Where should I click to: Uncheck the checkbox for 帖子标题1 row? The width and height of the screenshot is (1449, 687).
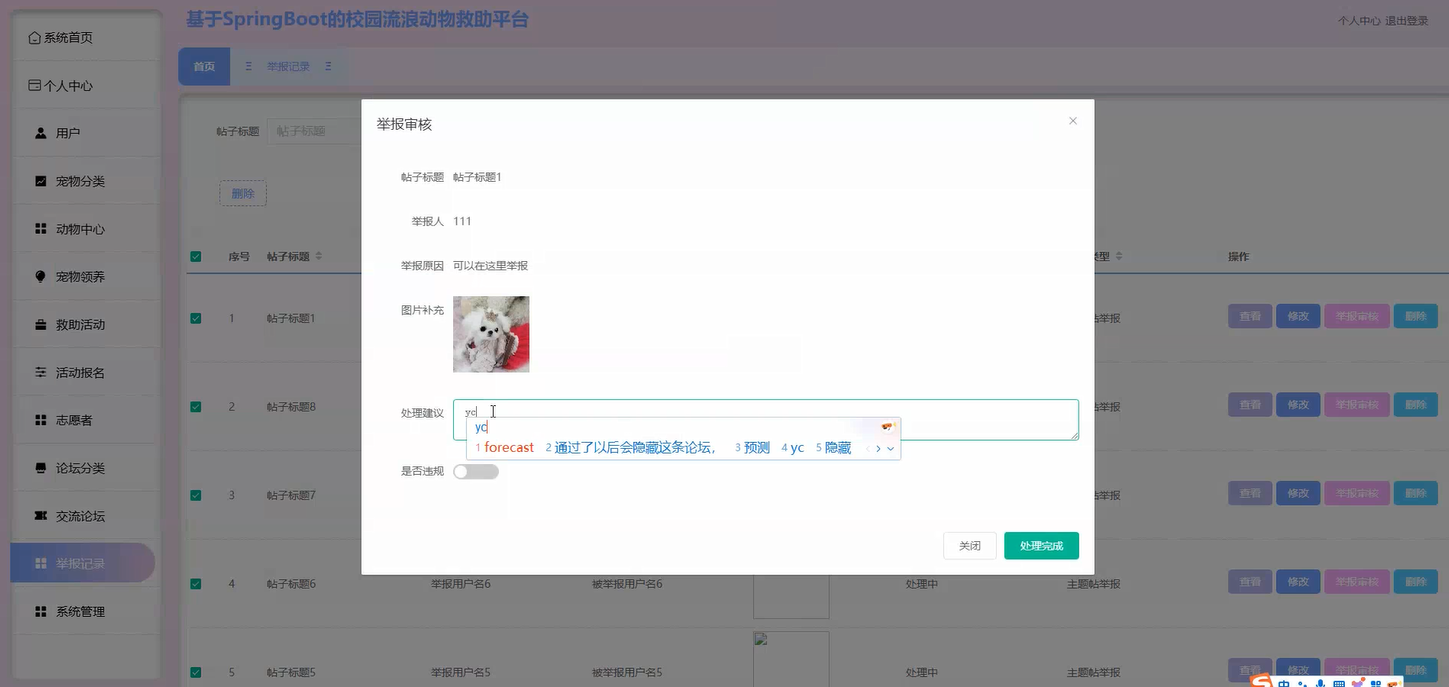point(196,316)
